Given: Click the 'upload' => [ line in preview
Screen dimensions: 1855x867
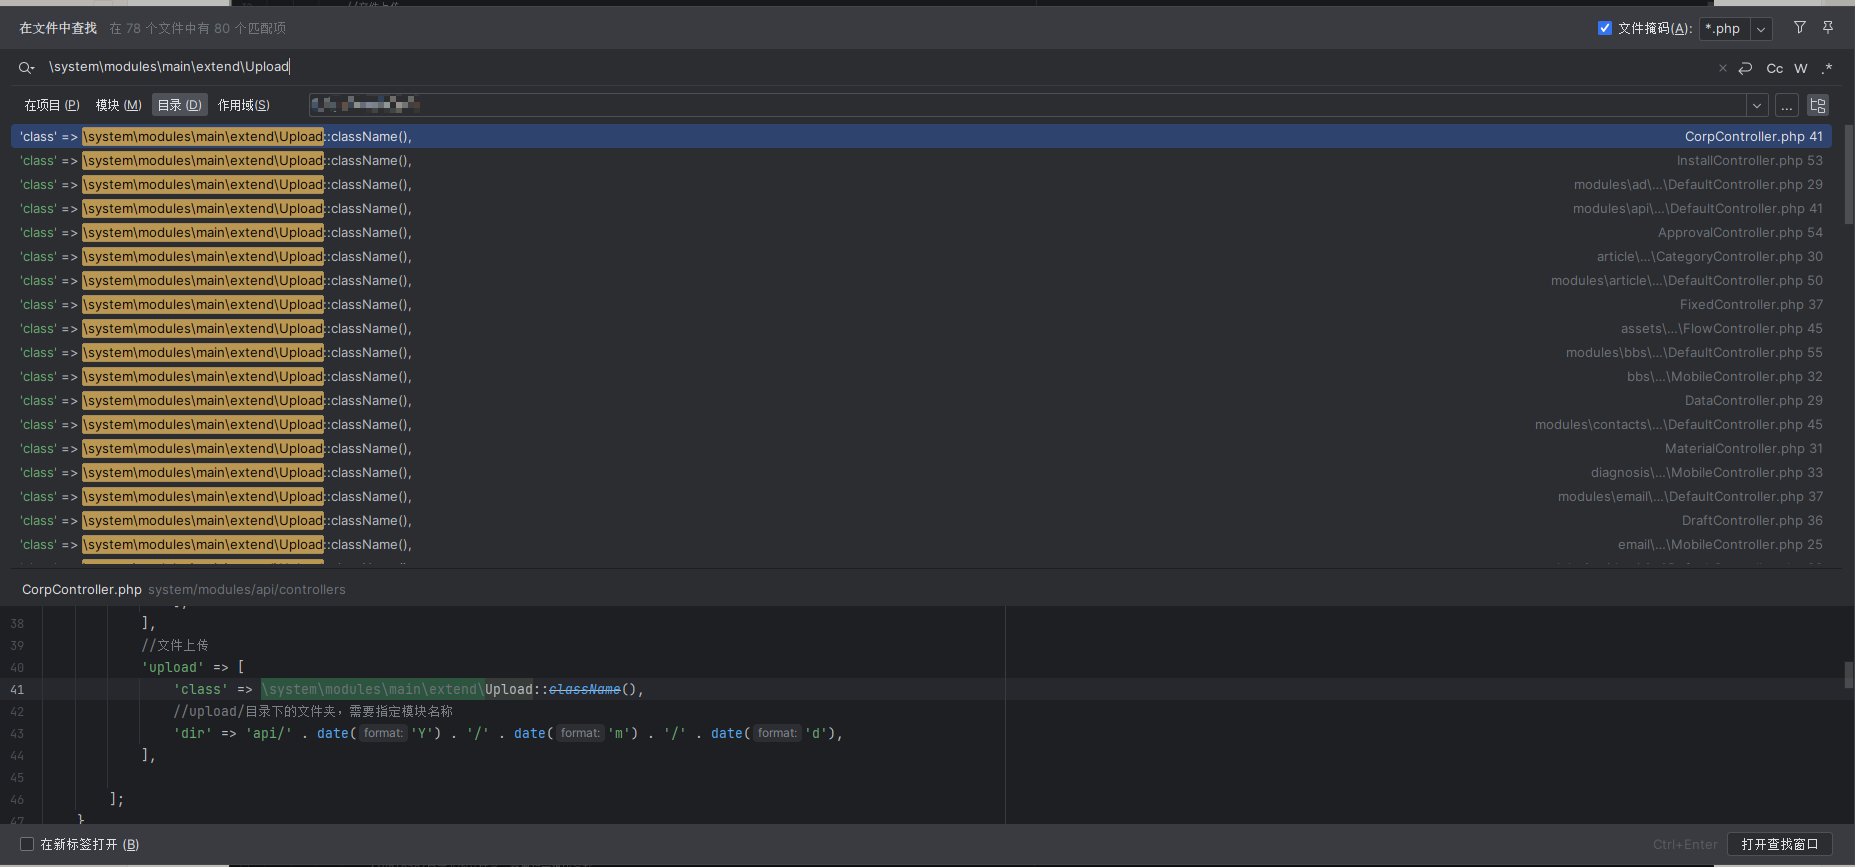Looking at the screenshot, I should (x=193, y=668).
